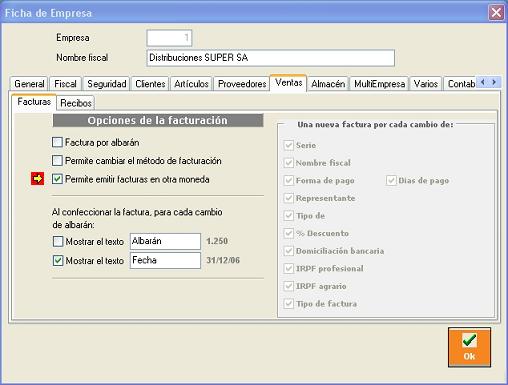Screen dimensions: 508x385
Task: Enable Factura por albarán checkbox
Action: point(57,142)
